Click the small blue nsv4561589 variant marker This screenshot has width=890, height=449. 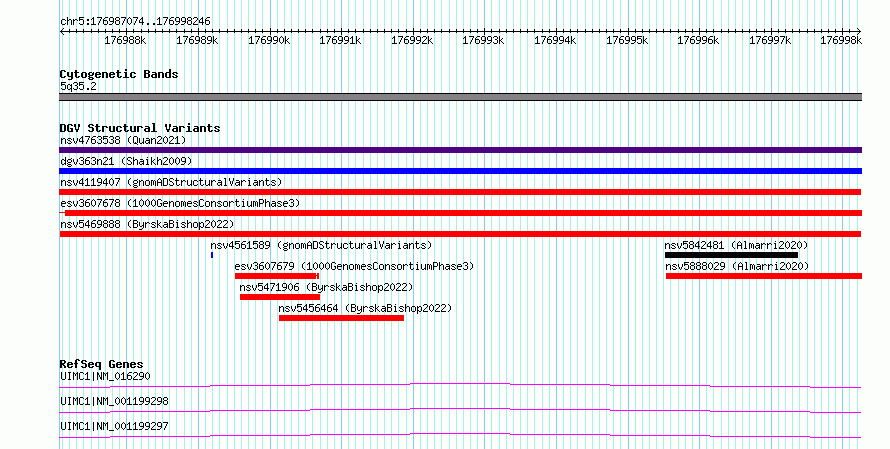tap(212, 255)
